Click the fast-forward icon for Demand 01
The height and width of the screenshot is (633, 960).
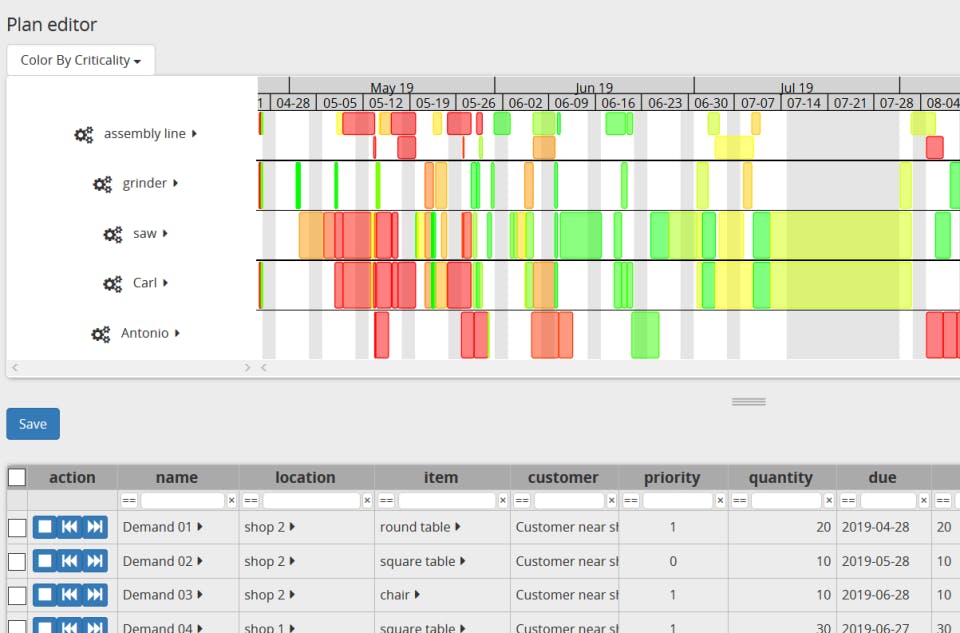[x=95, y=527]
